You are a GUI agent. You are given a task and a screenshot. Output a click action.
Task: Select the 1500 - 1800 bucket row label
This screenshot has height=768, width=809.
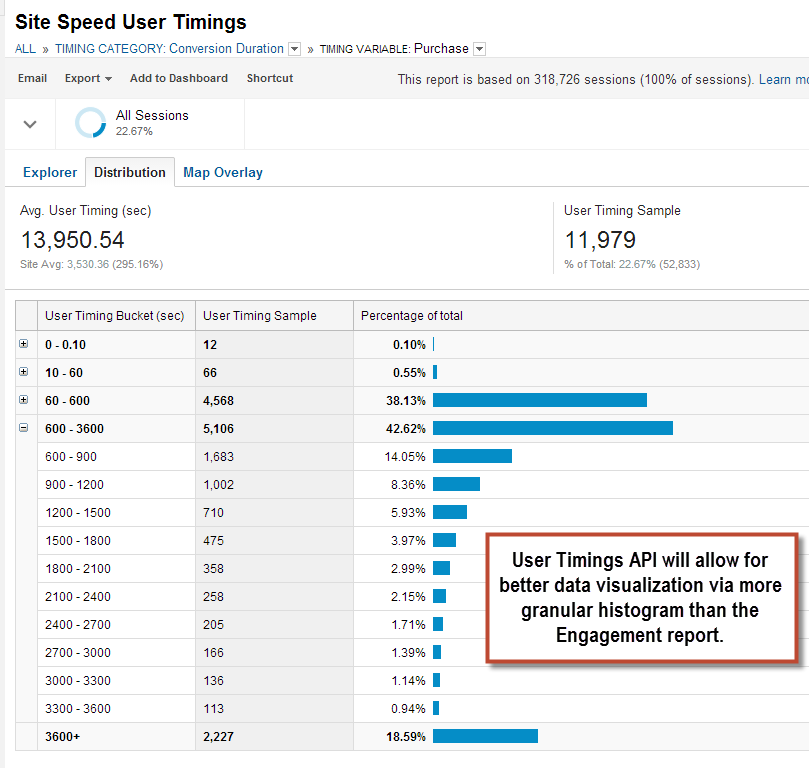(x=78, y=541)
